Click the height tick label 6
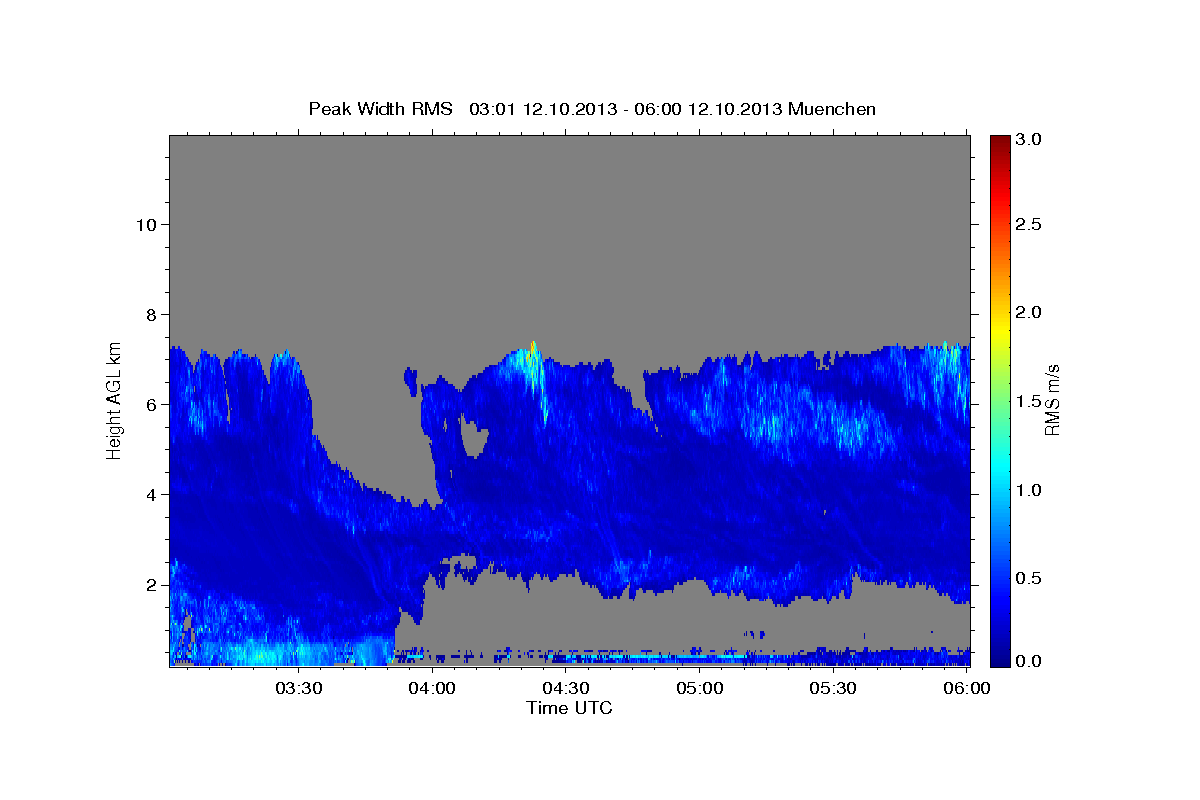This screenshot has width=1200, height=800. [152, 405]
